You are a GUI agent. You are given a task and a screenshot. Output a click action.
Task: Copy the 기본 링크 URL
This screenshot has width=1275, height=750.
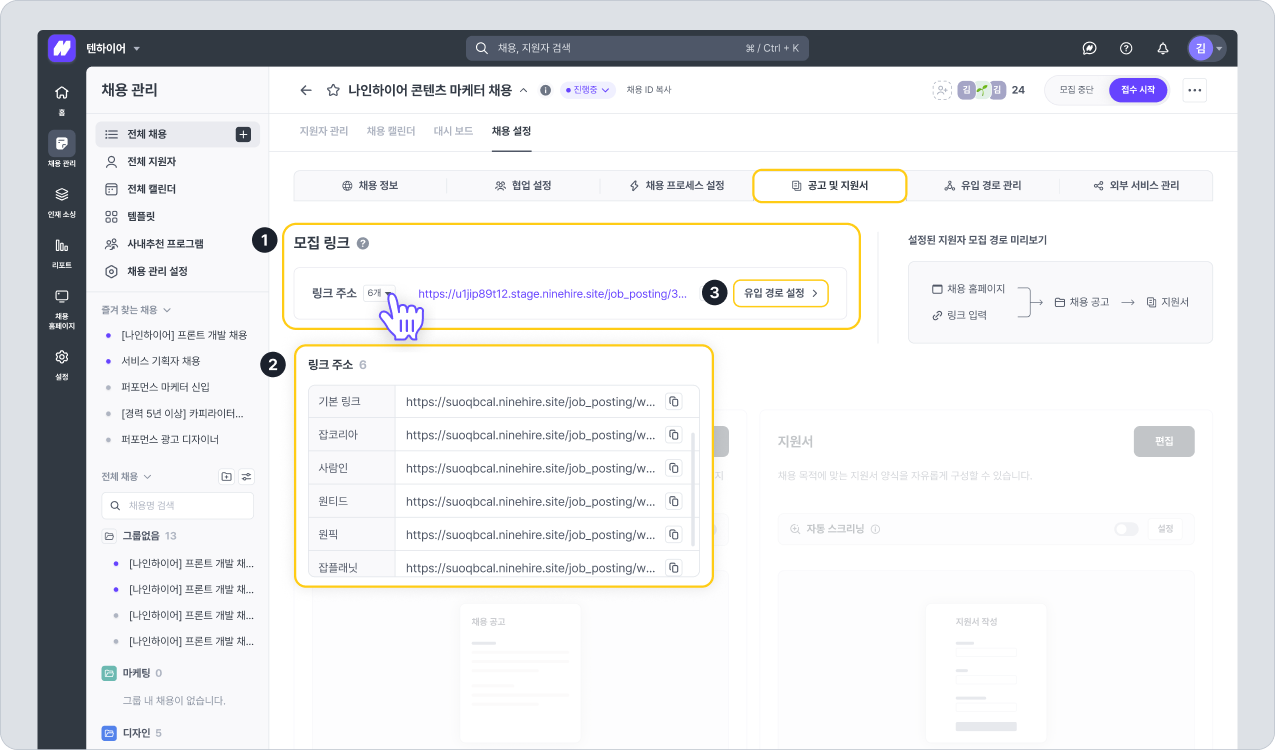(x=674, y=402)
